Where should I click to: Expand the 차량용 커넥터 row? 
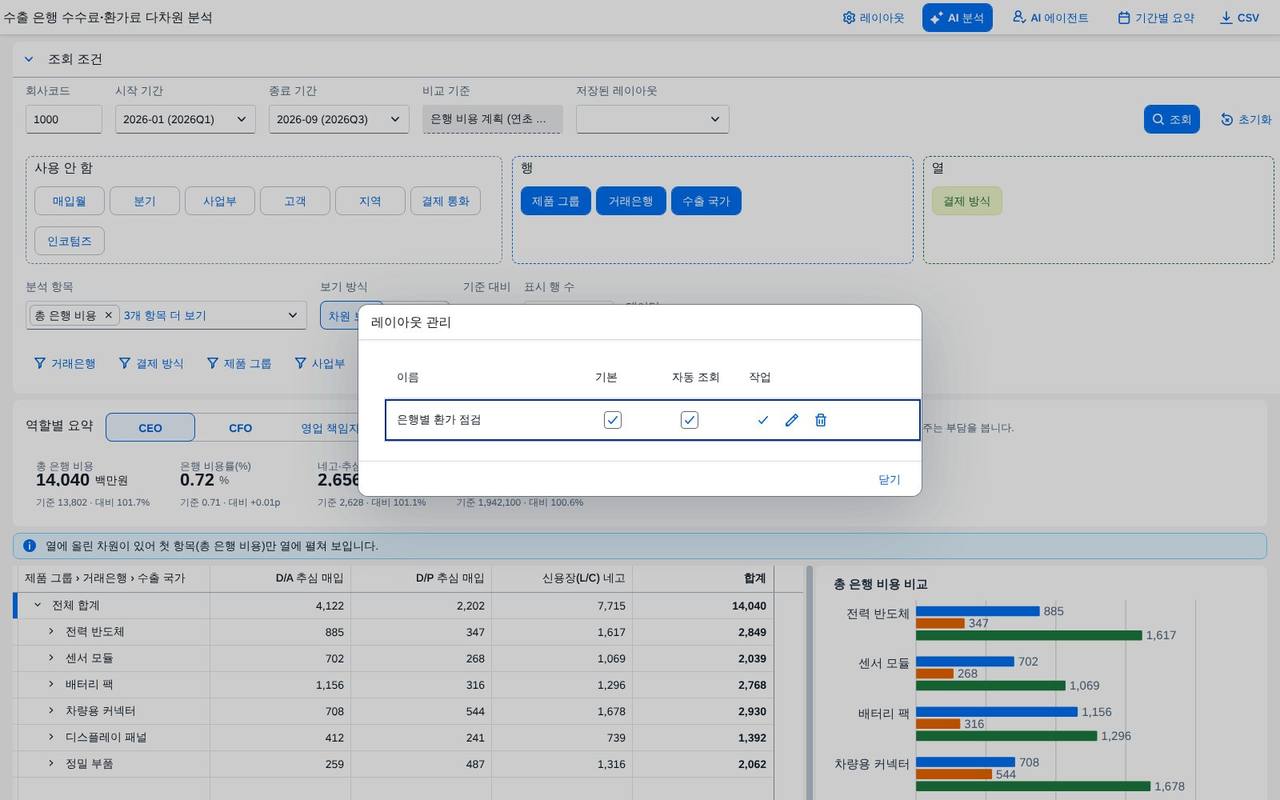52,711
